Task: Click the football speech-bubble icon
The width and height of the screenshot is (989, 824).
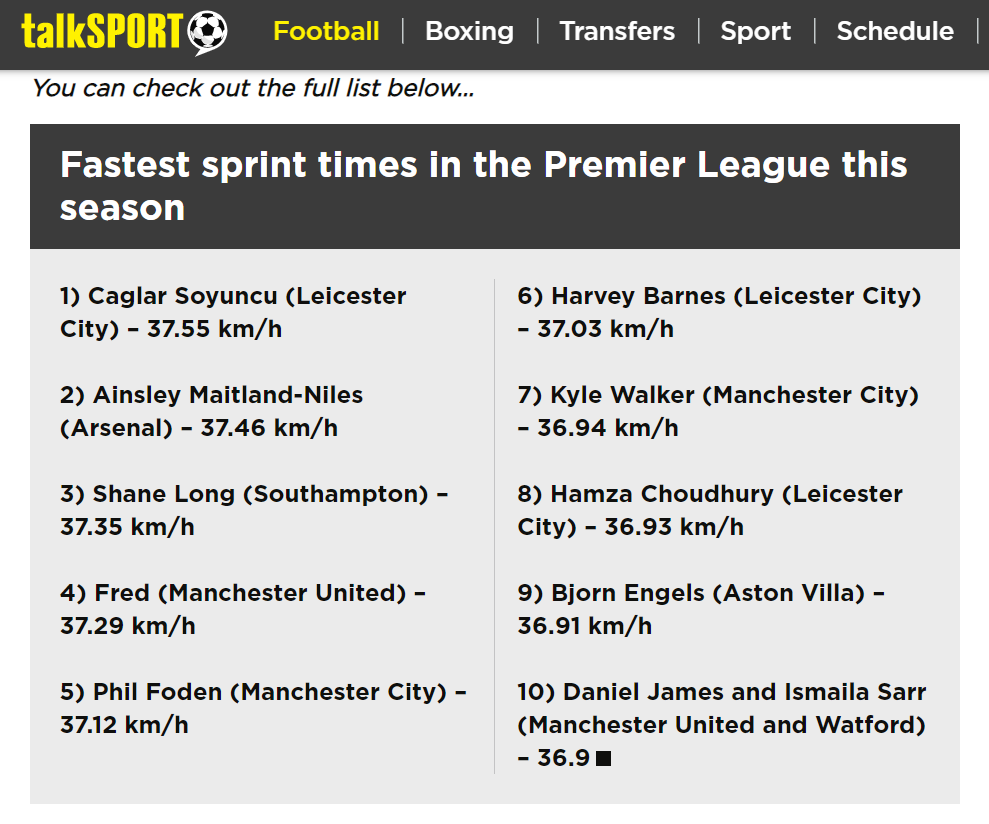Action: click(x=208, y=32)
